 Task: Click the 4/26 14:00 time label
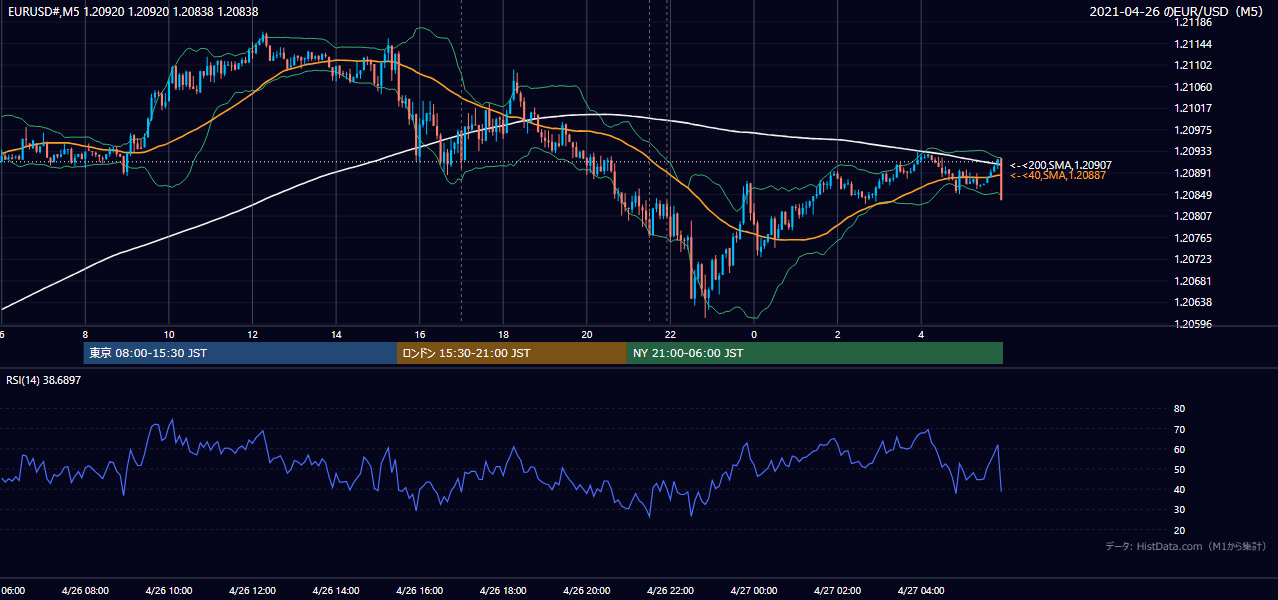click(x=336, y=590)
